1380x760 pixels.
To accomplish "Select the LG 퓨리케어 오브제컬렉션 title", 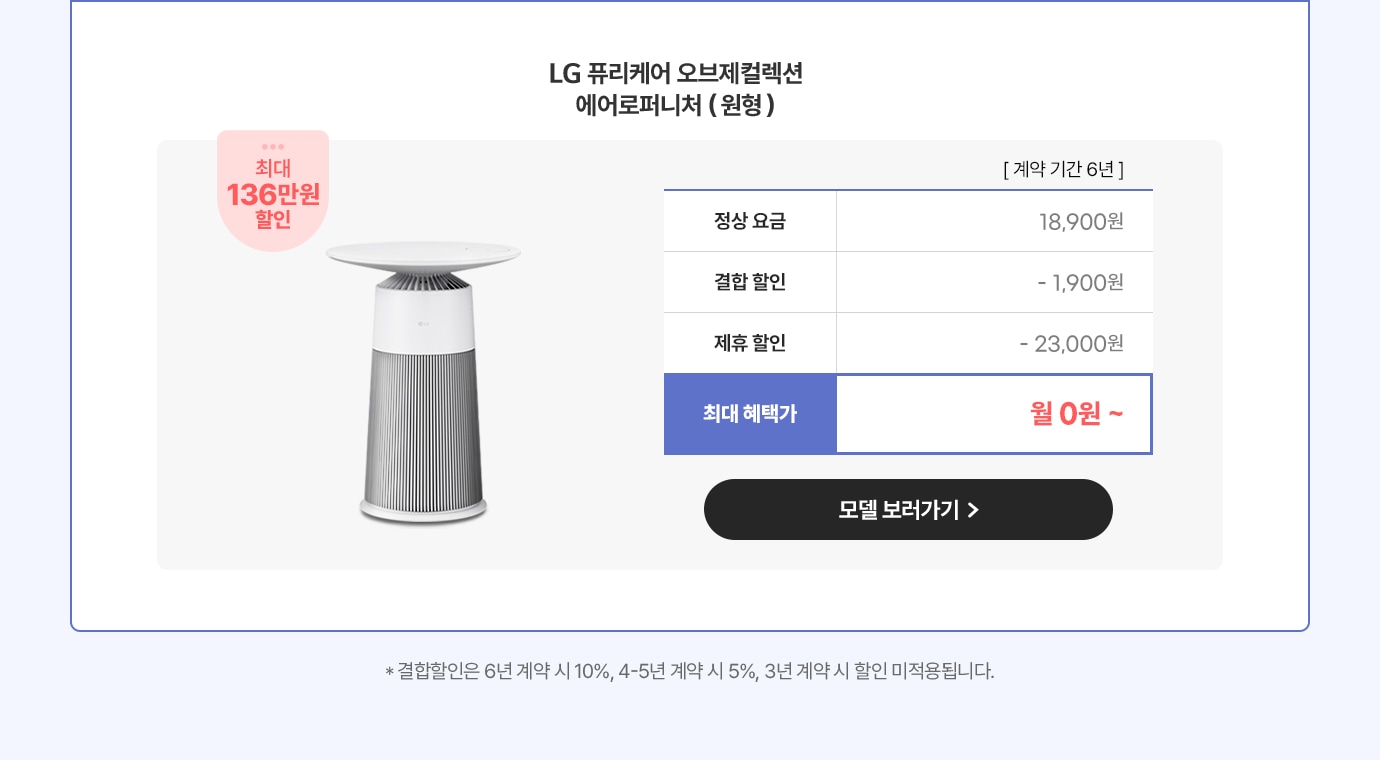I will 676,73.
